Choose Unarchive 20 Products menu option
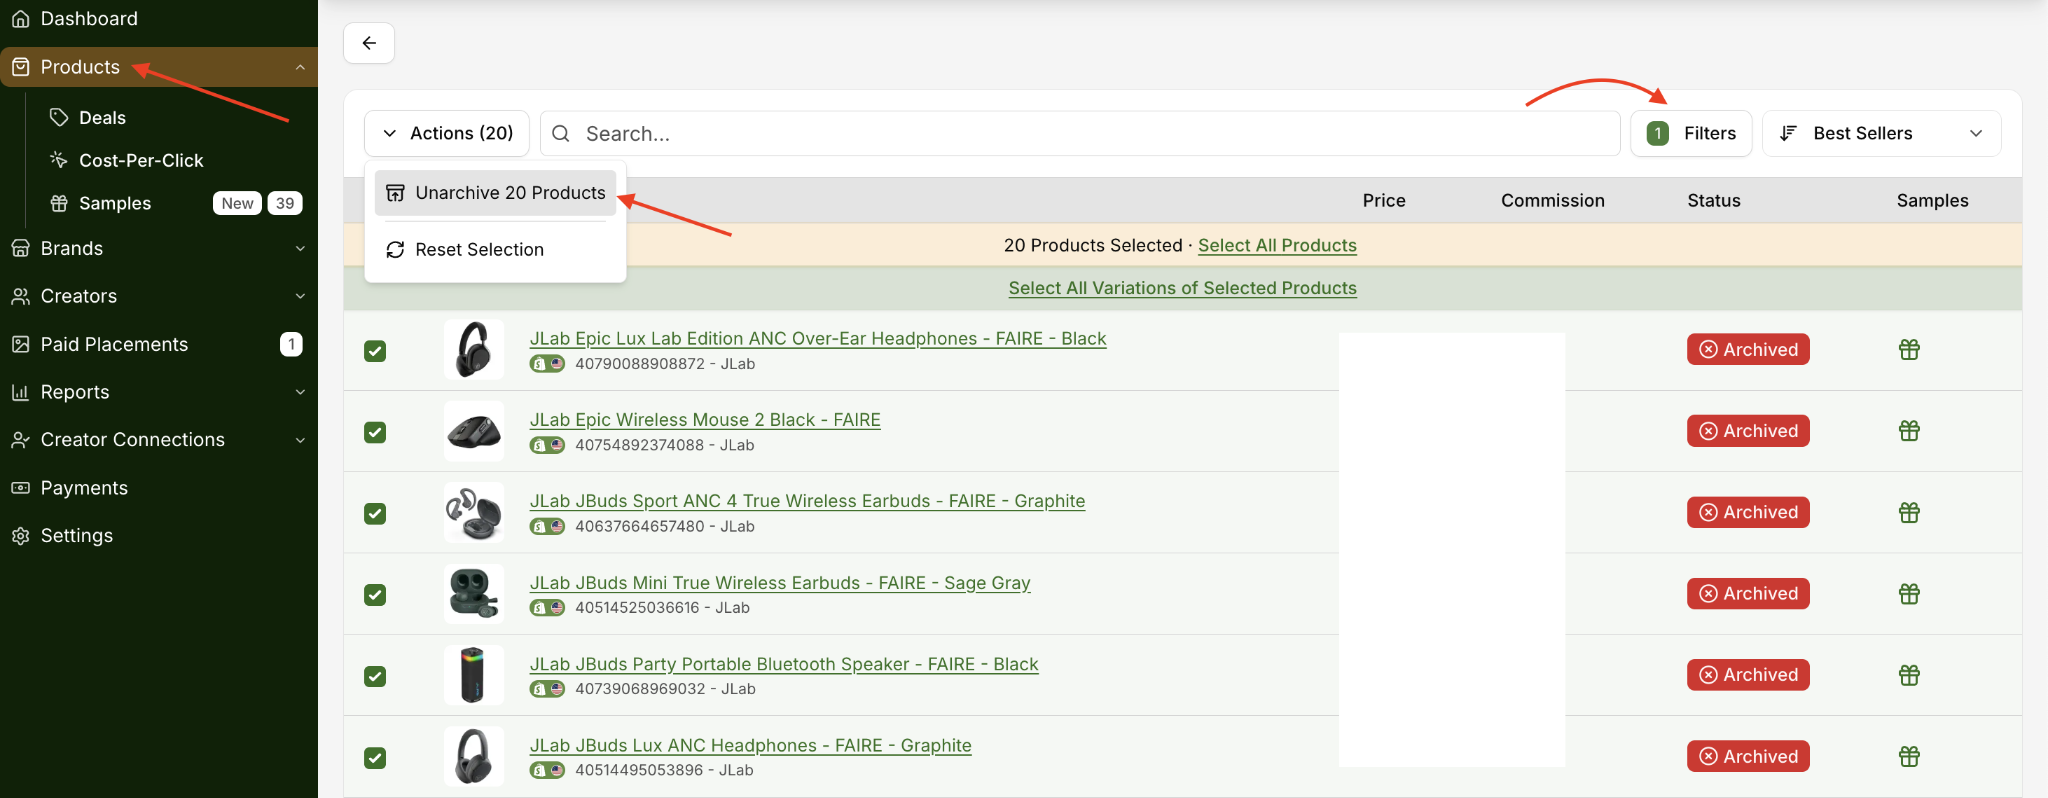The width and height of the screenshot is (2048, 798). 496,193
